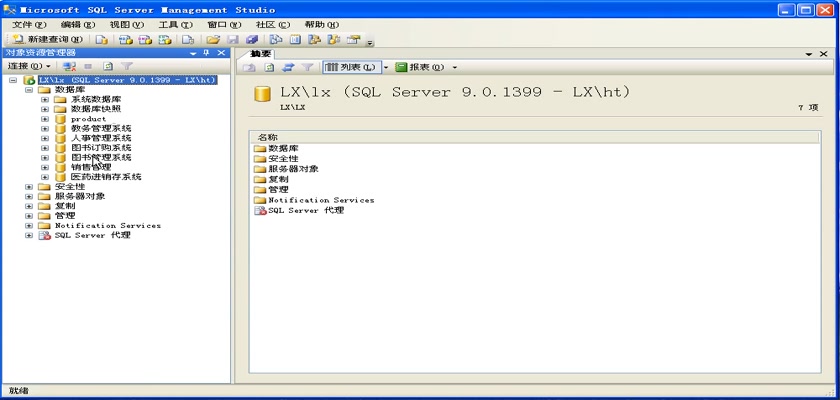Click the filter icon in Object Explorer toolbar
This screenshot has height=400, width=840.
click(x=126, y=66)
